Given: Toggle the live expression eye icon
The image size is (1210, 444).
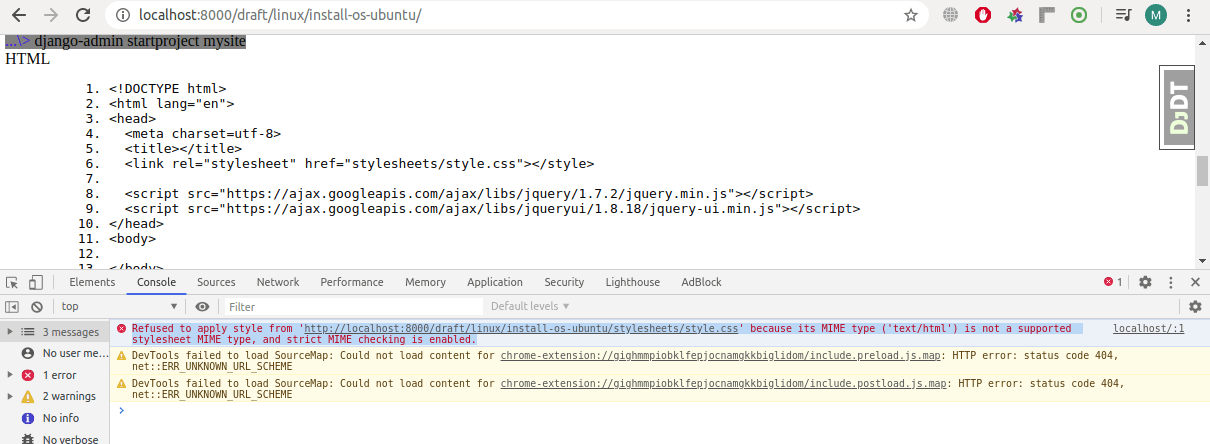Looking at the screenshot, I should 202,307.
